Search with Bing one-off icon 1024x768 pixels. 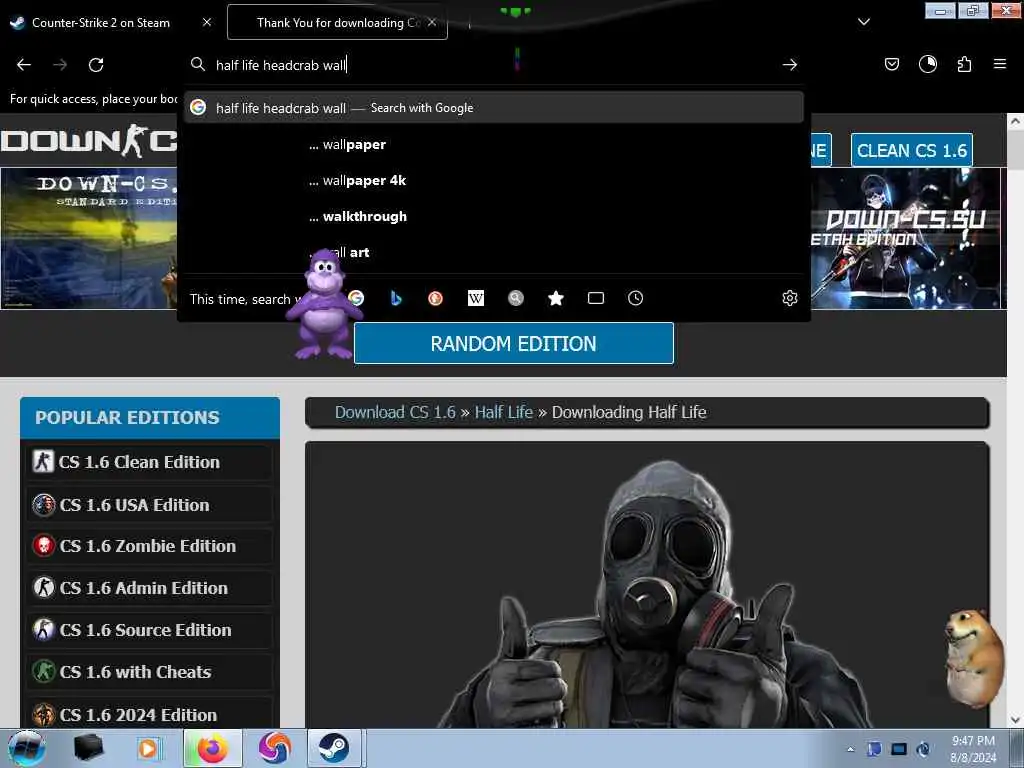coord(396,298)
